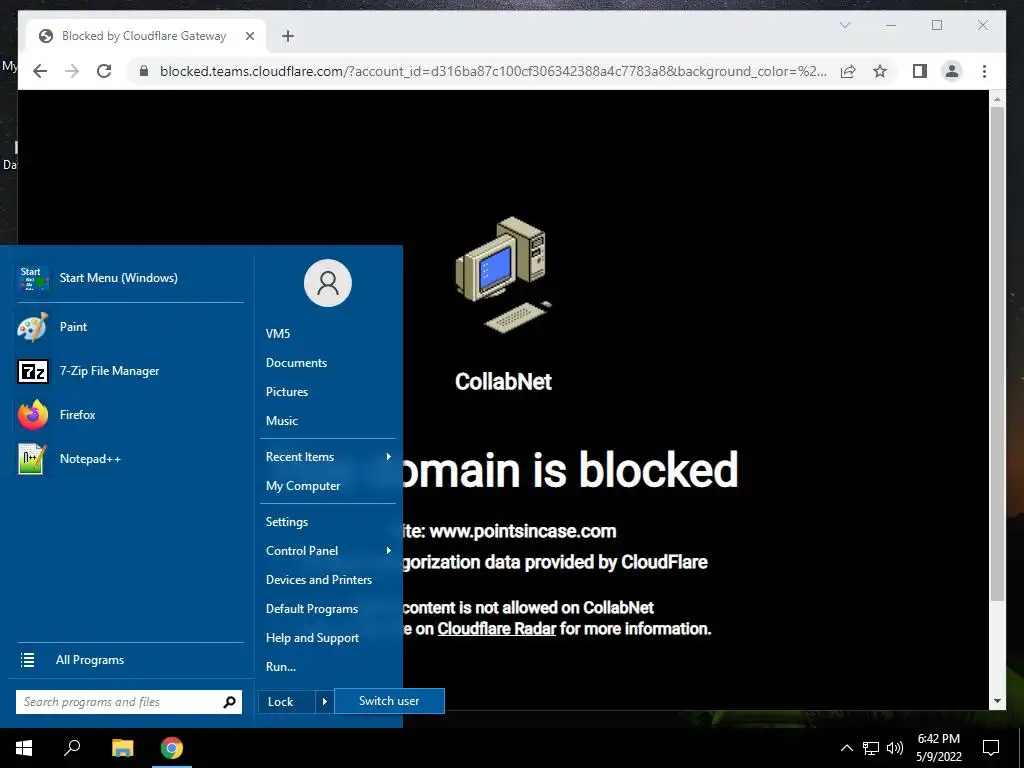This screenshot has width=1024, height=768.
Task: Open File Explorer from the taskbar
Action: pos(122,748)
